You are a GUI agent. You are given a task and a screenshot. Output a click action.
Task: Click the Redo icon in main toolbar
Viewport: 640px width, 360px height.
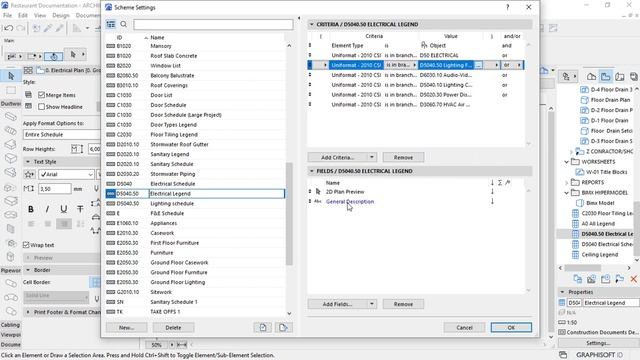(20, 28)
